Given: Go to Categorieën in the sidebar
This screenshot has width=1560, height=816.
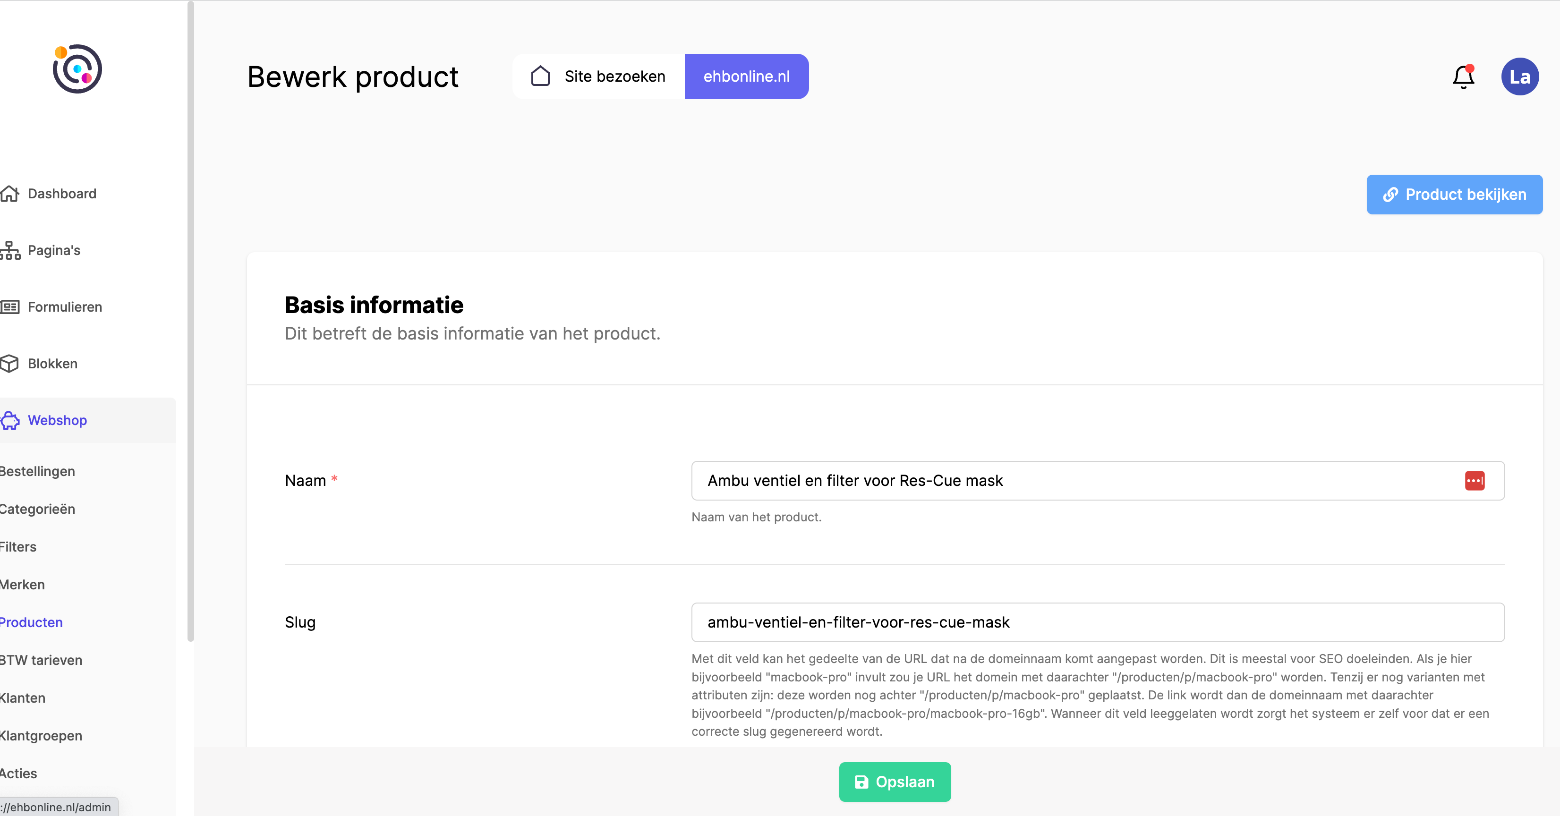Looking at the screenshot, I should tap(38, 510).
